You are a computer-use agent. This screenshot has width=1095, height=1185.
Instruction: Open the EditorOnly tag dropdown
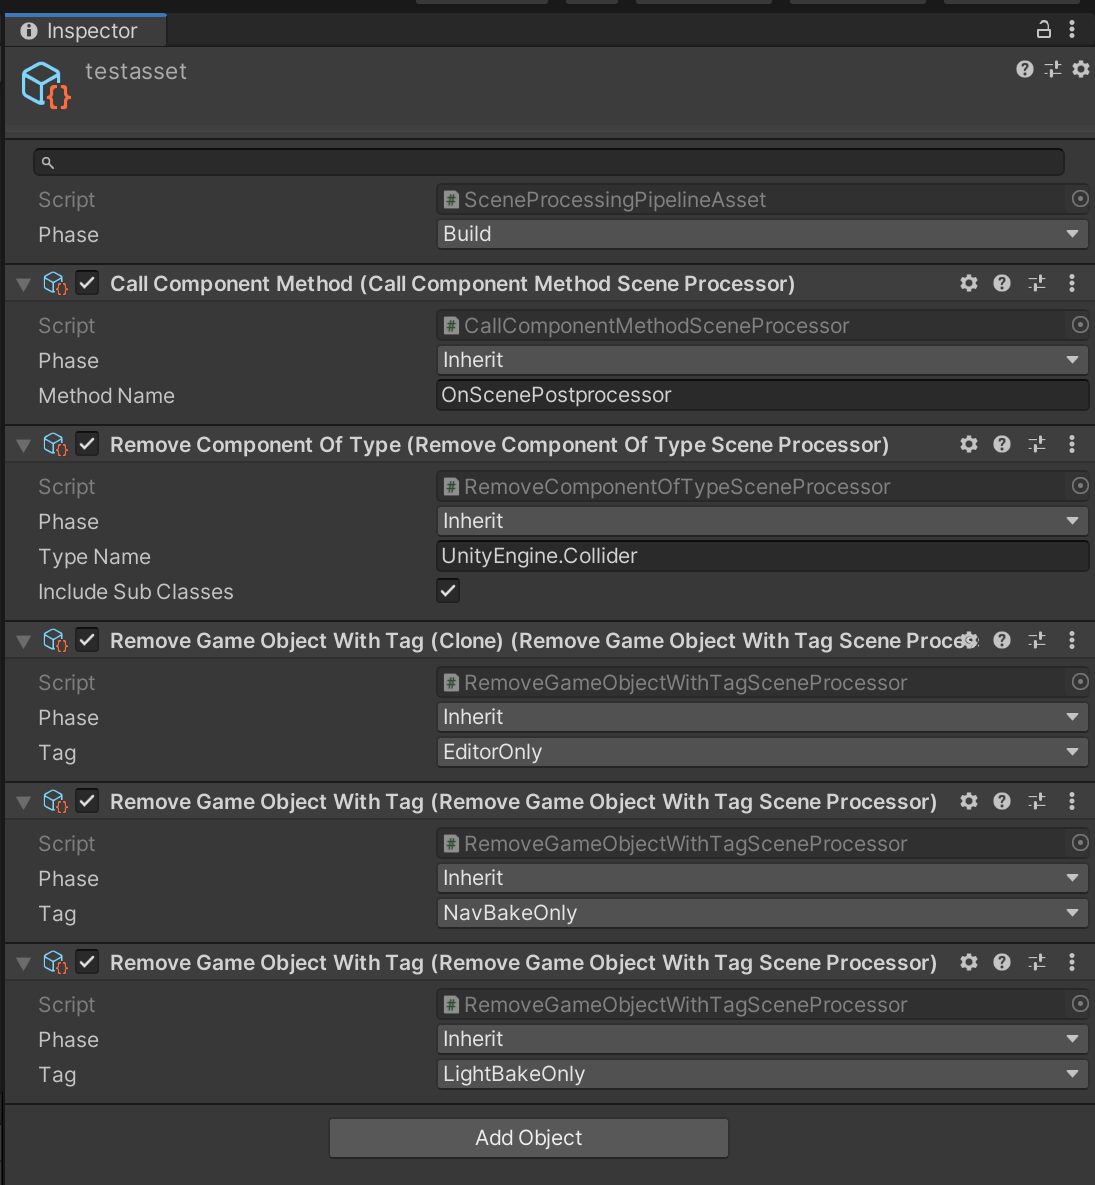762,752
